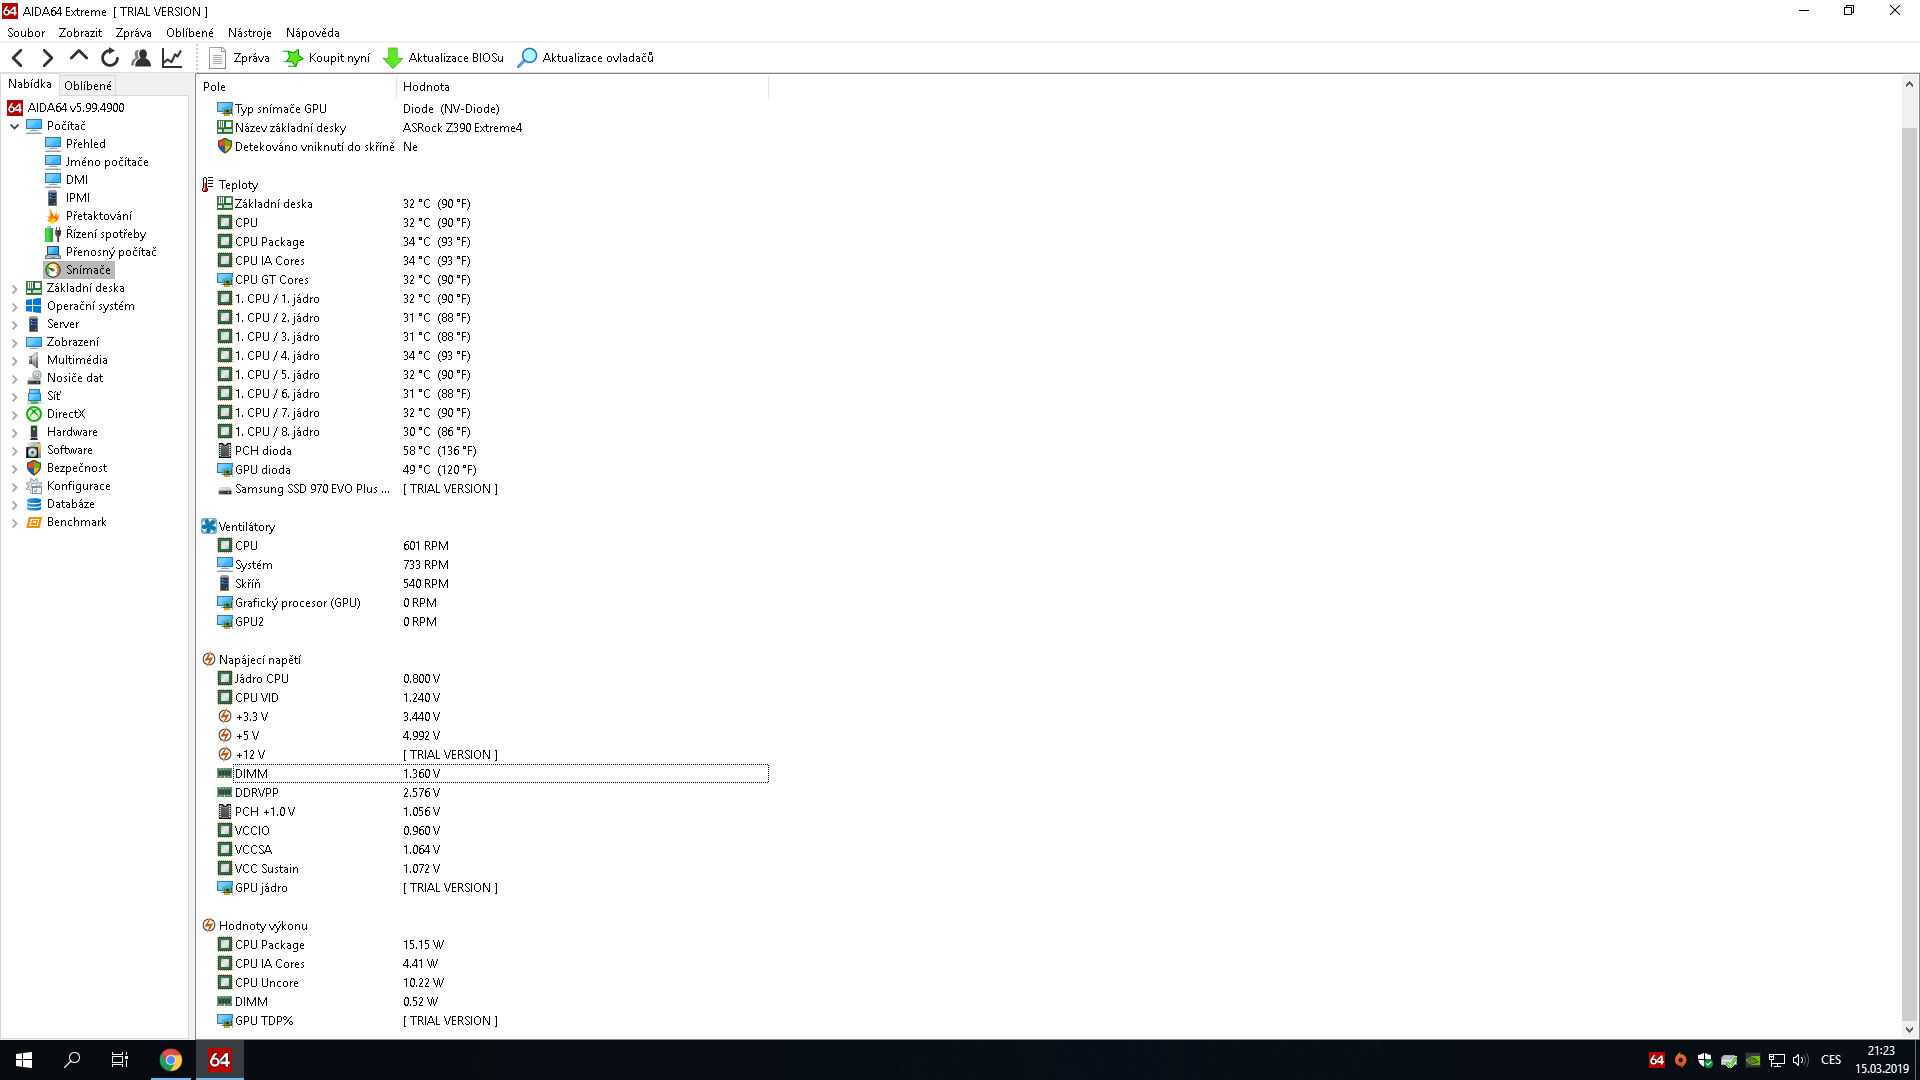
Task: Click Aktualizace BIOSu toolbar button
Action: [444, 58]
